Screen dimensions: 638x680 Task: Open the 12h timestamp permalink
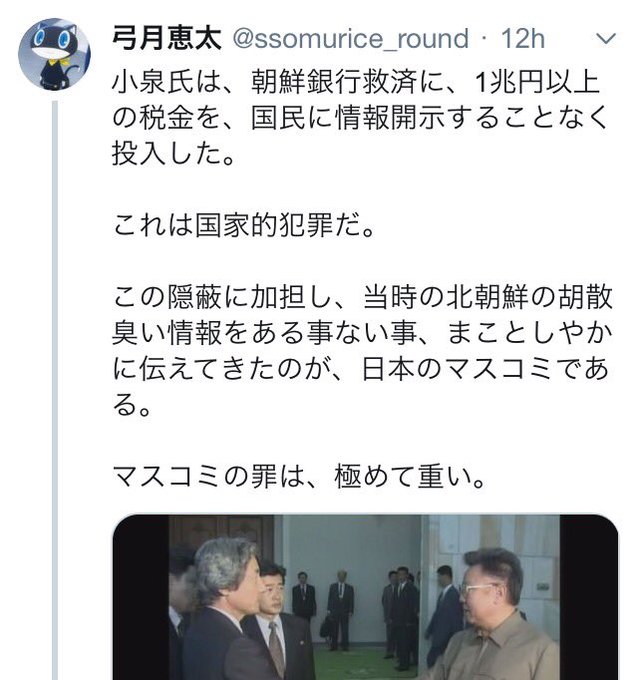click(x=523, y=39)
